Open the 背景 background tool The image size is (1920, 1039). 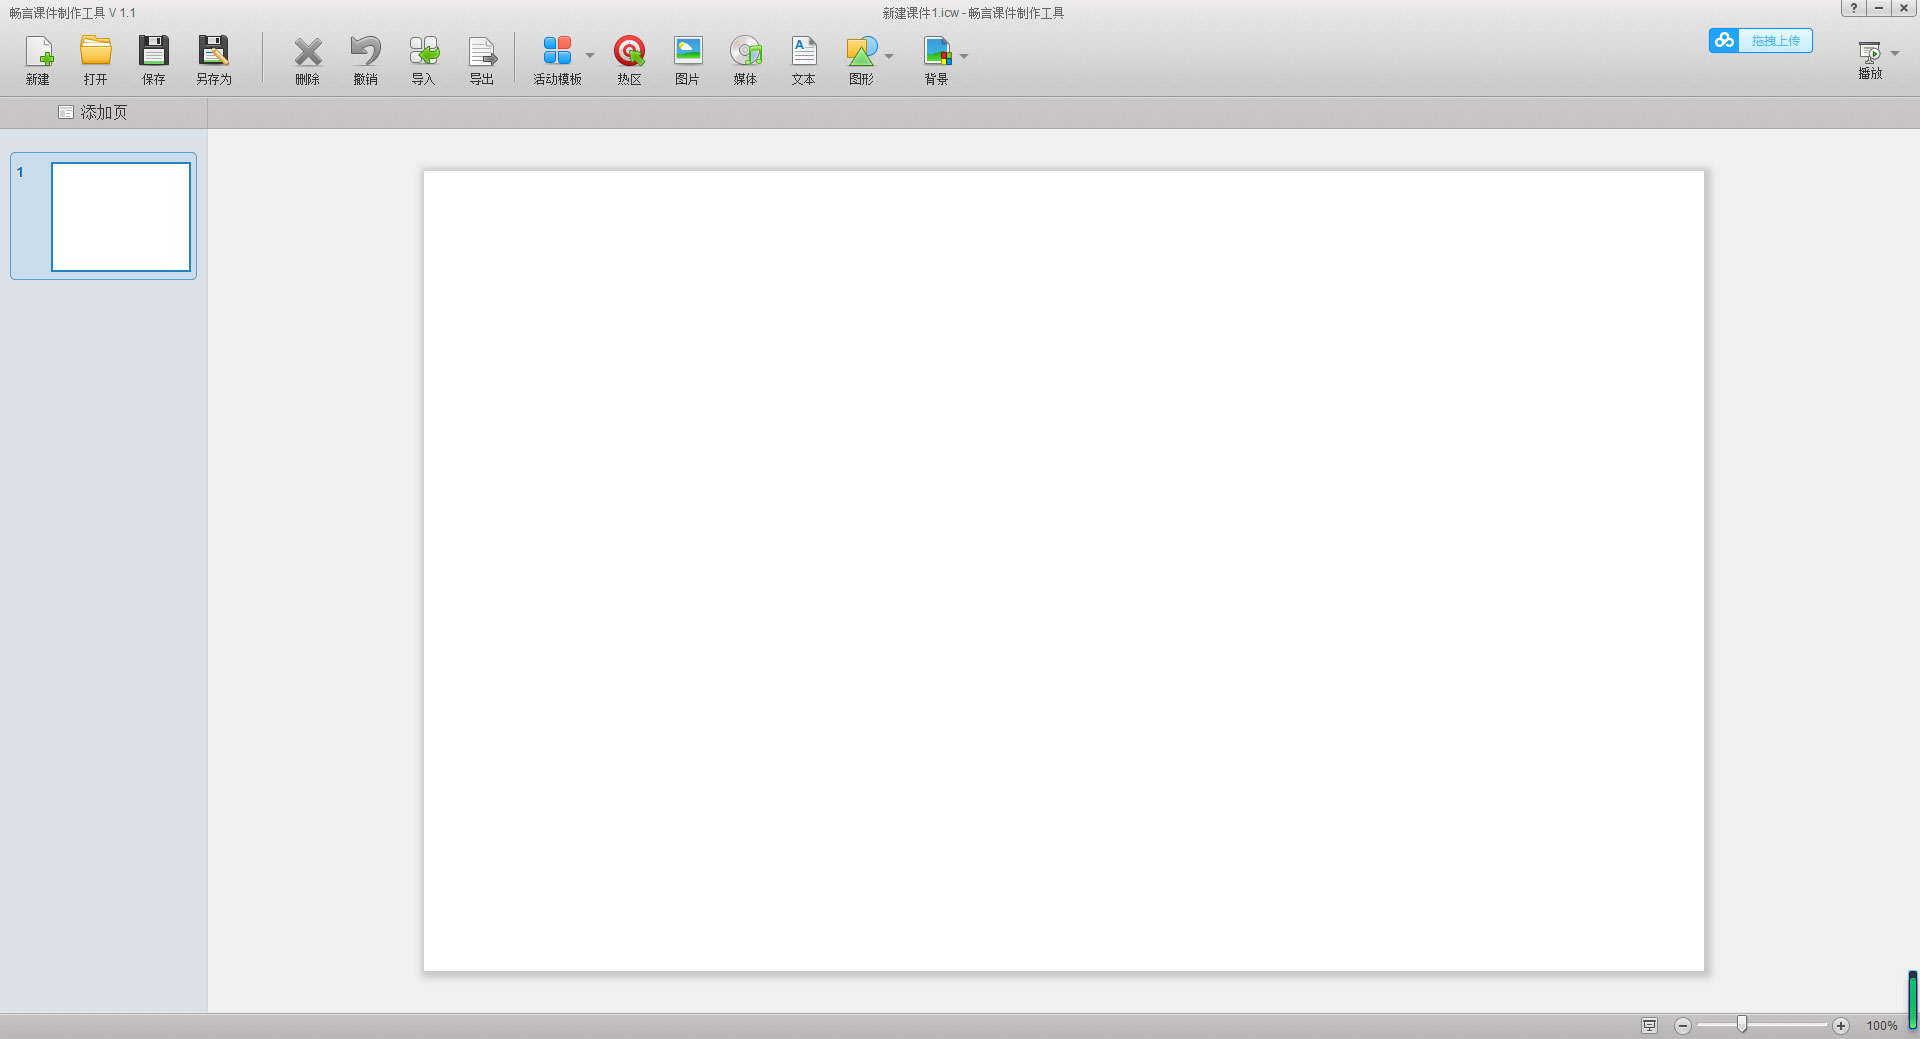937,60
